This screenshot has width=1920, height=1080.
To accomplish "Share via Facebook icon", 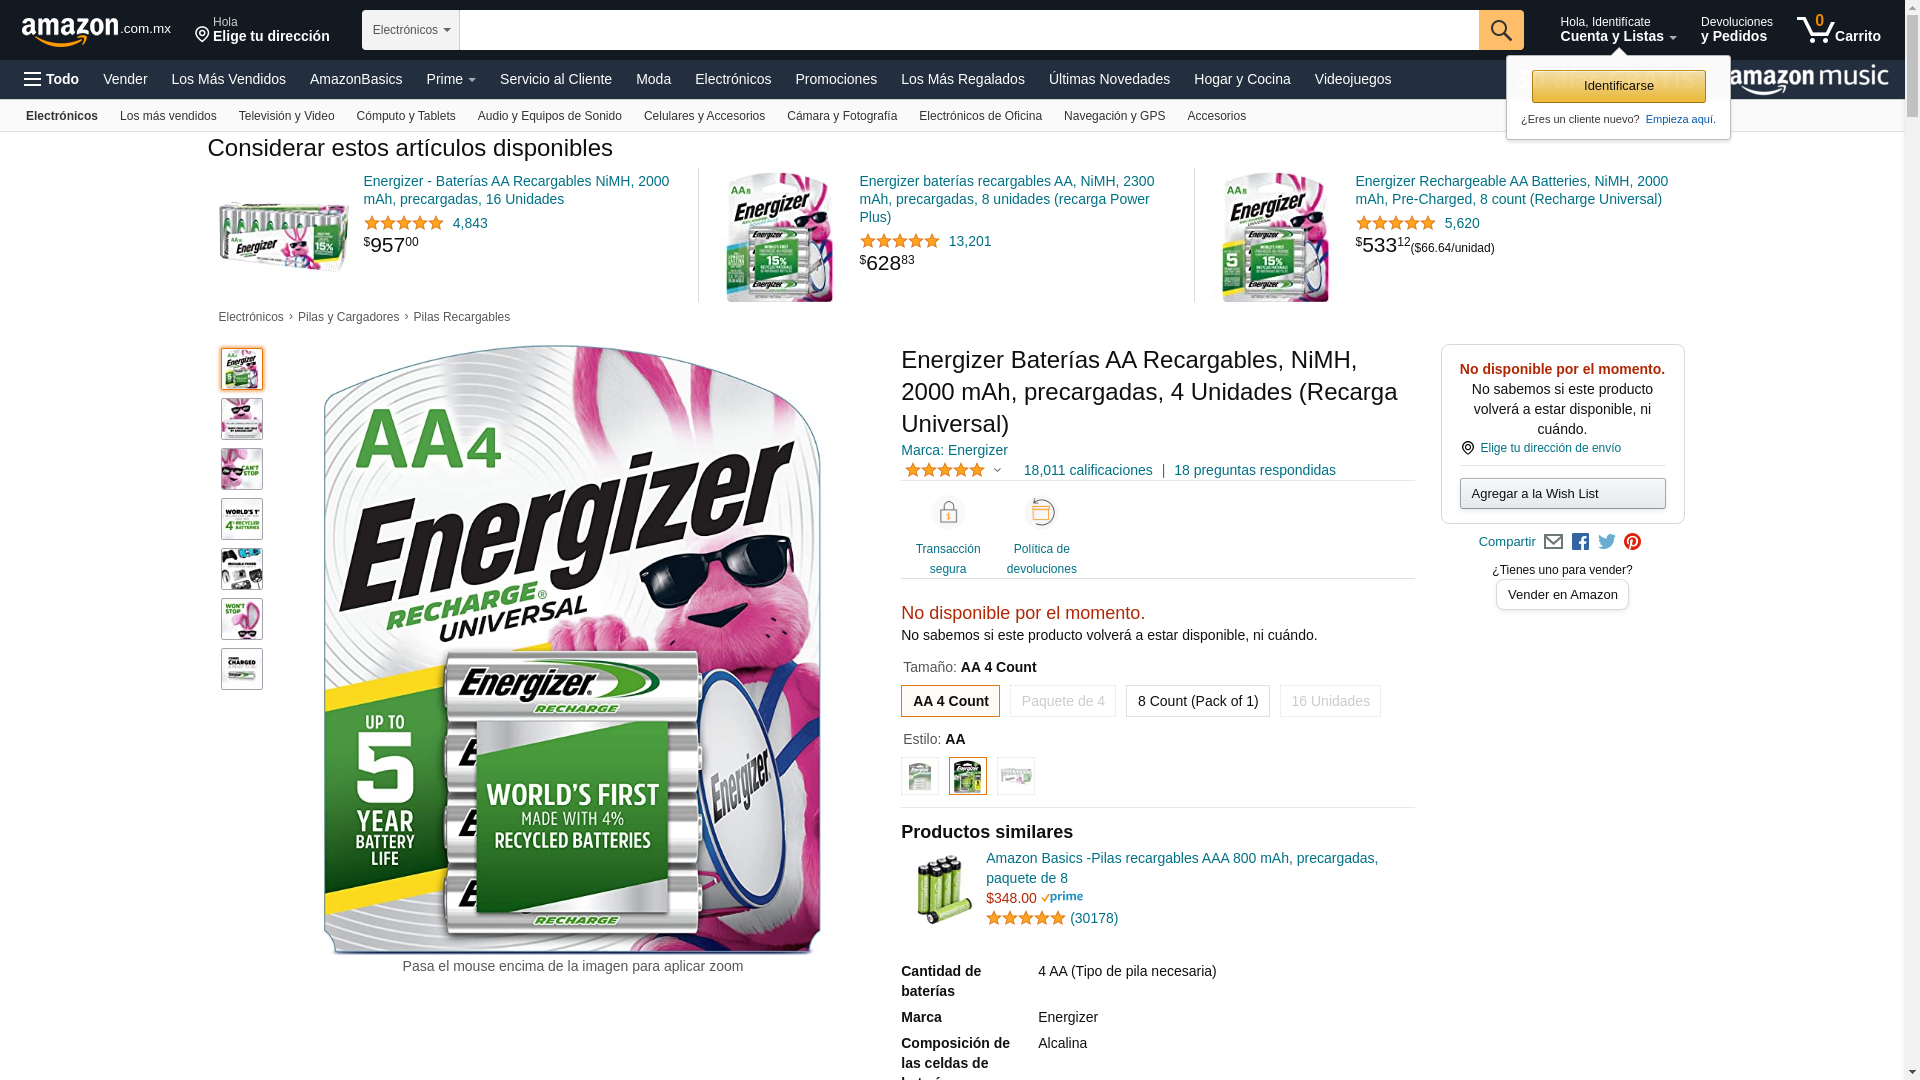I will tap(1580, 542).
